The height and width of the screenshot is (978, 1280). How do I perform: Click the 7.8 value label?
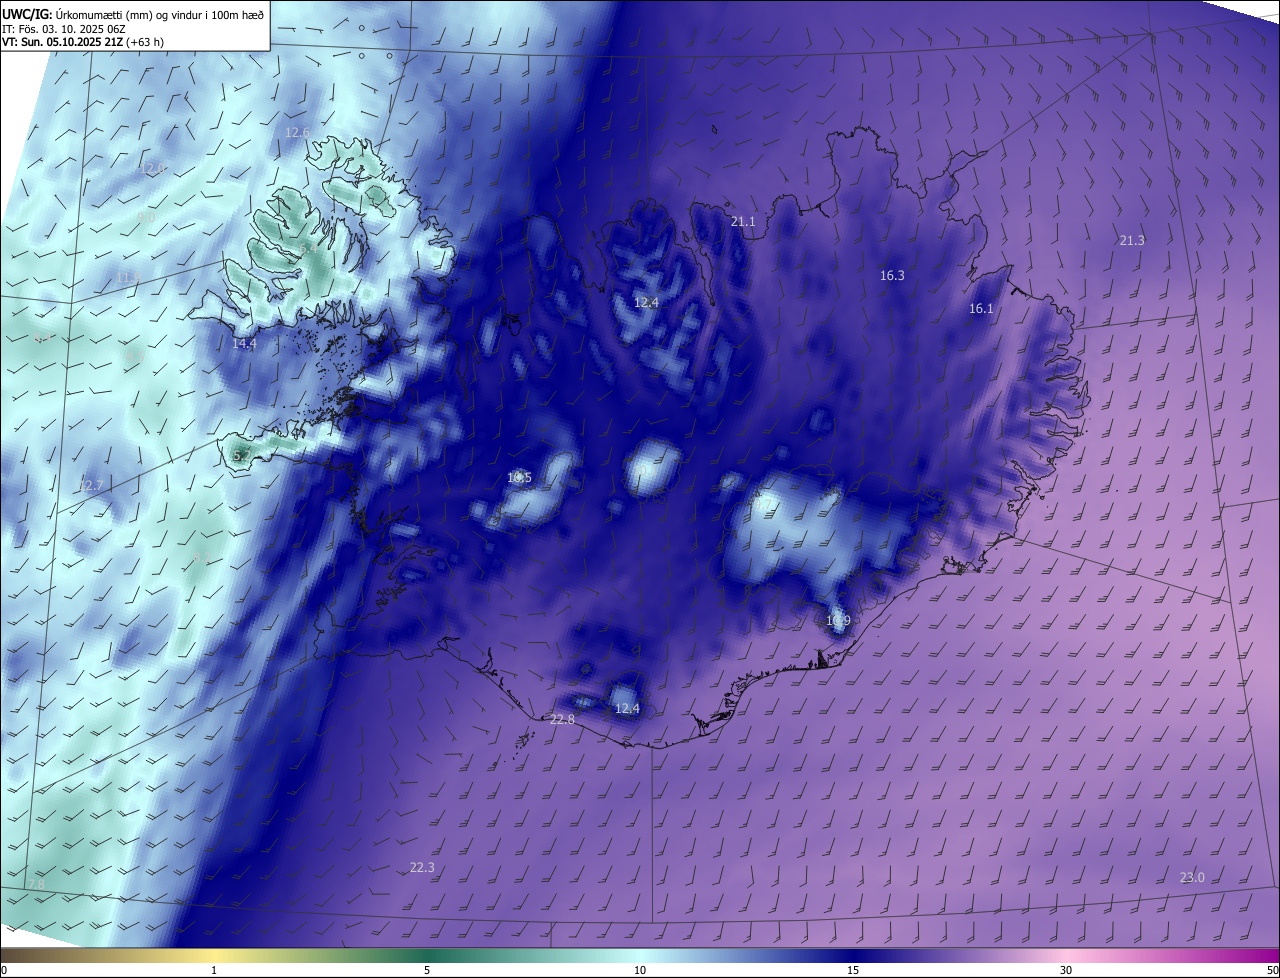pos(36,885)
